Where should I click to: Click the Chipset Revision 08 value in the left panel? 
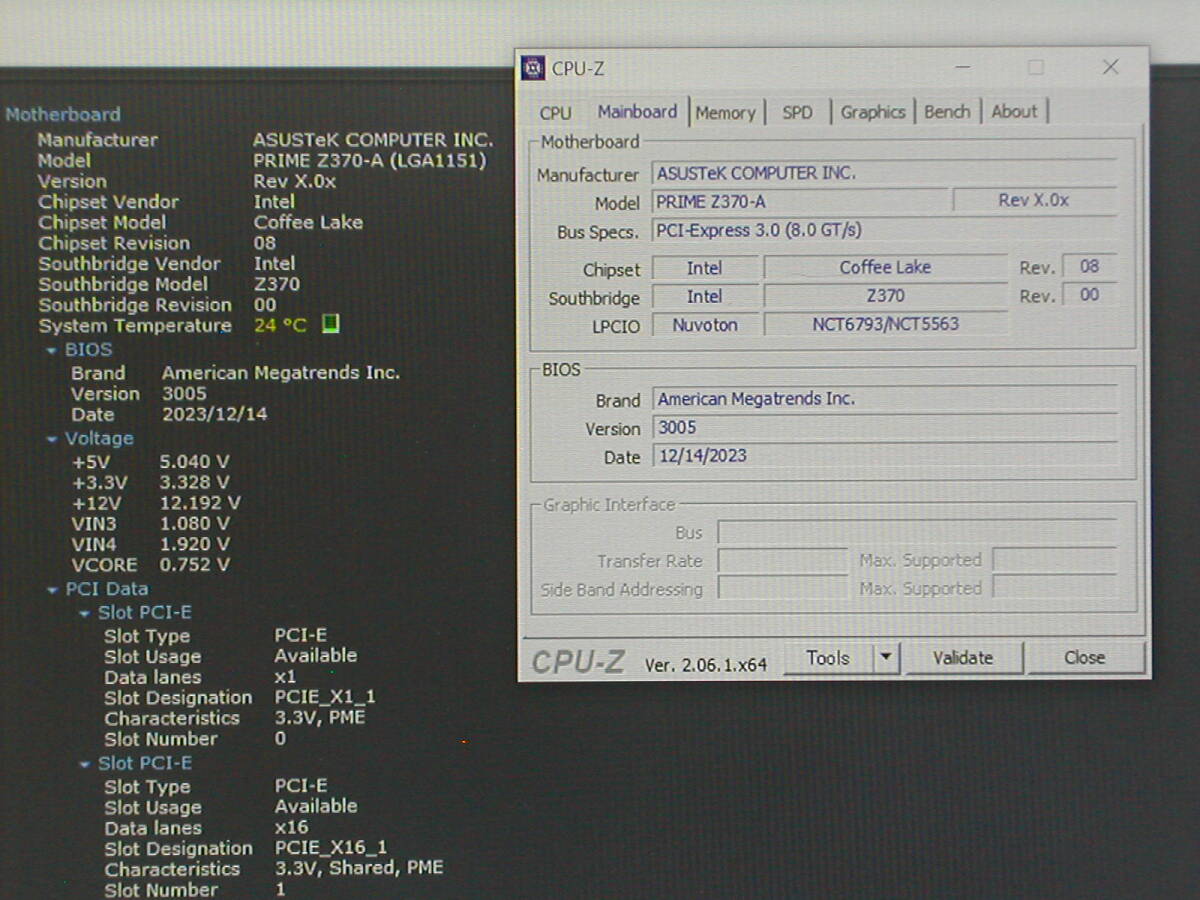[x=264, y=243]
